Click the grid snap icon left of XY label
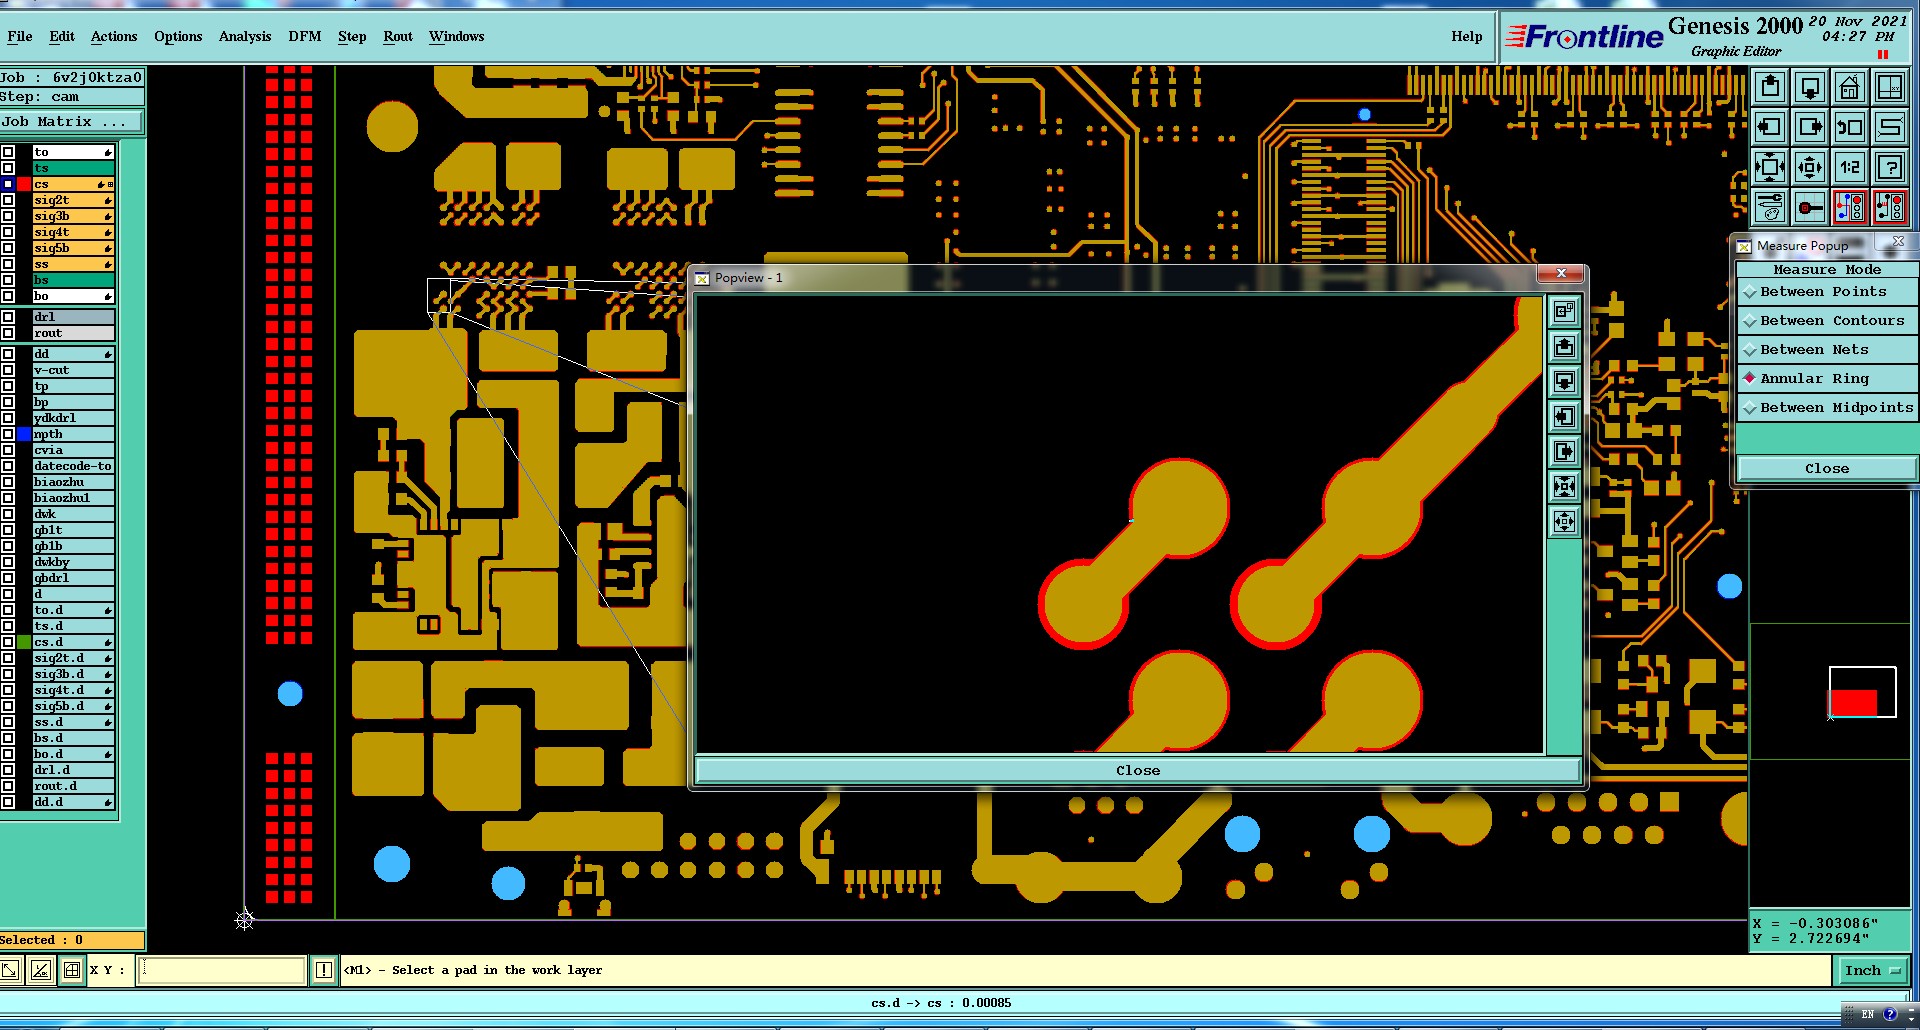The width and height of the screenshot is (1920, 1030). (x=72, y=970)
